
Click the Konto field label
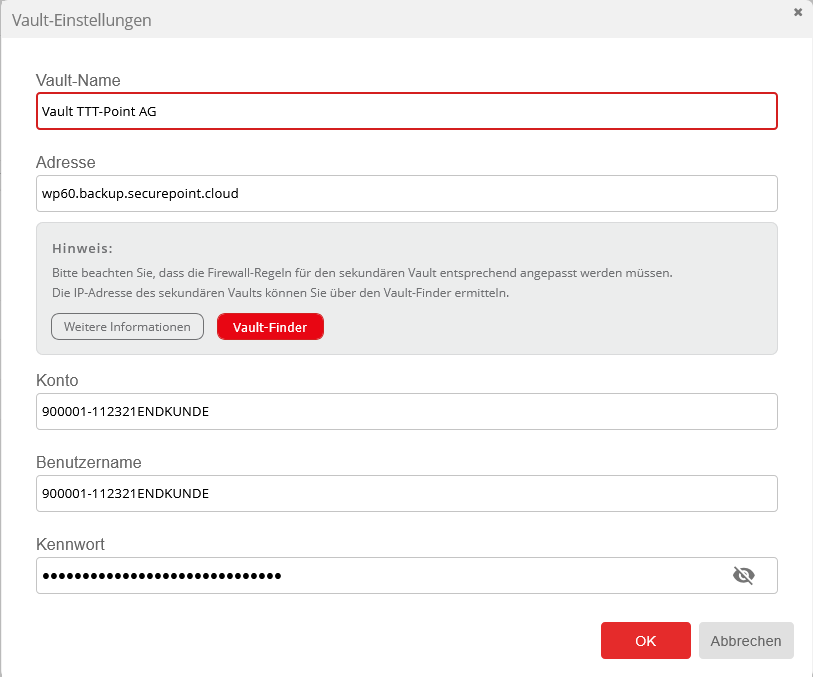57,380
